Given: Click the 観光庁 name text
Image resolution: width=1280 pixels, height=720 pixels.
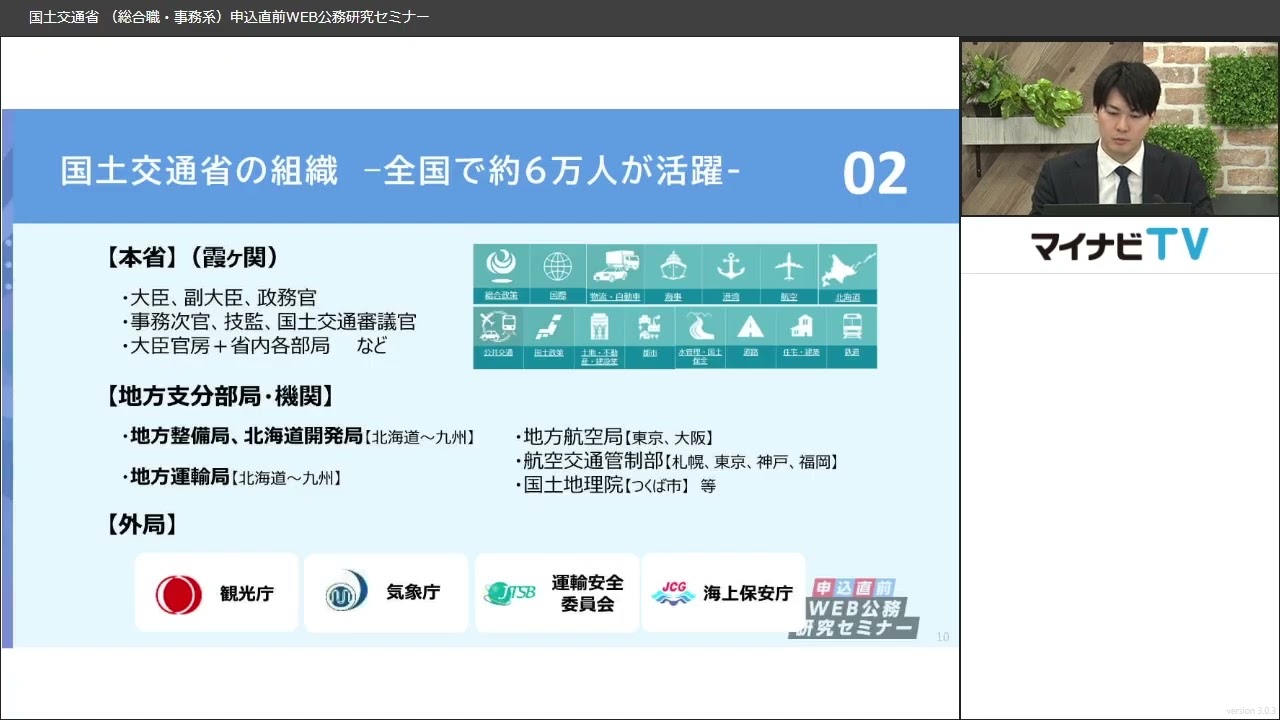Looking at the screenshot, I should tap(247, 594).
